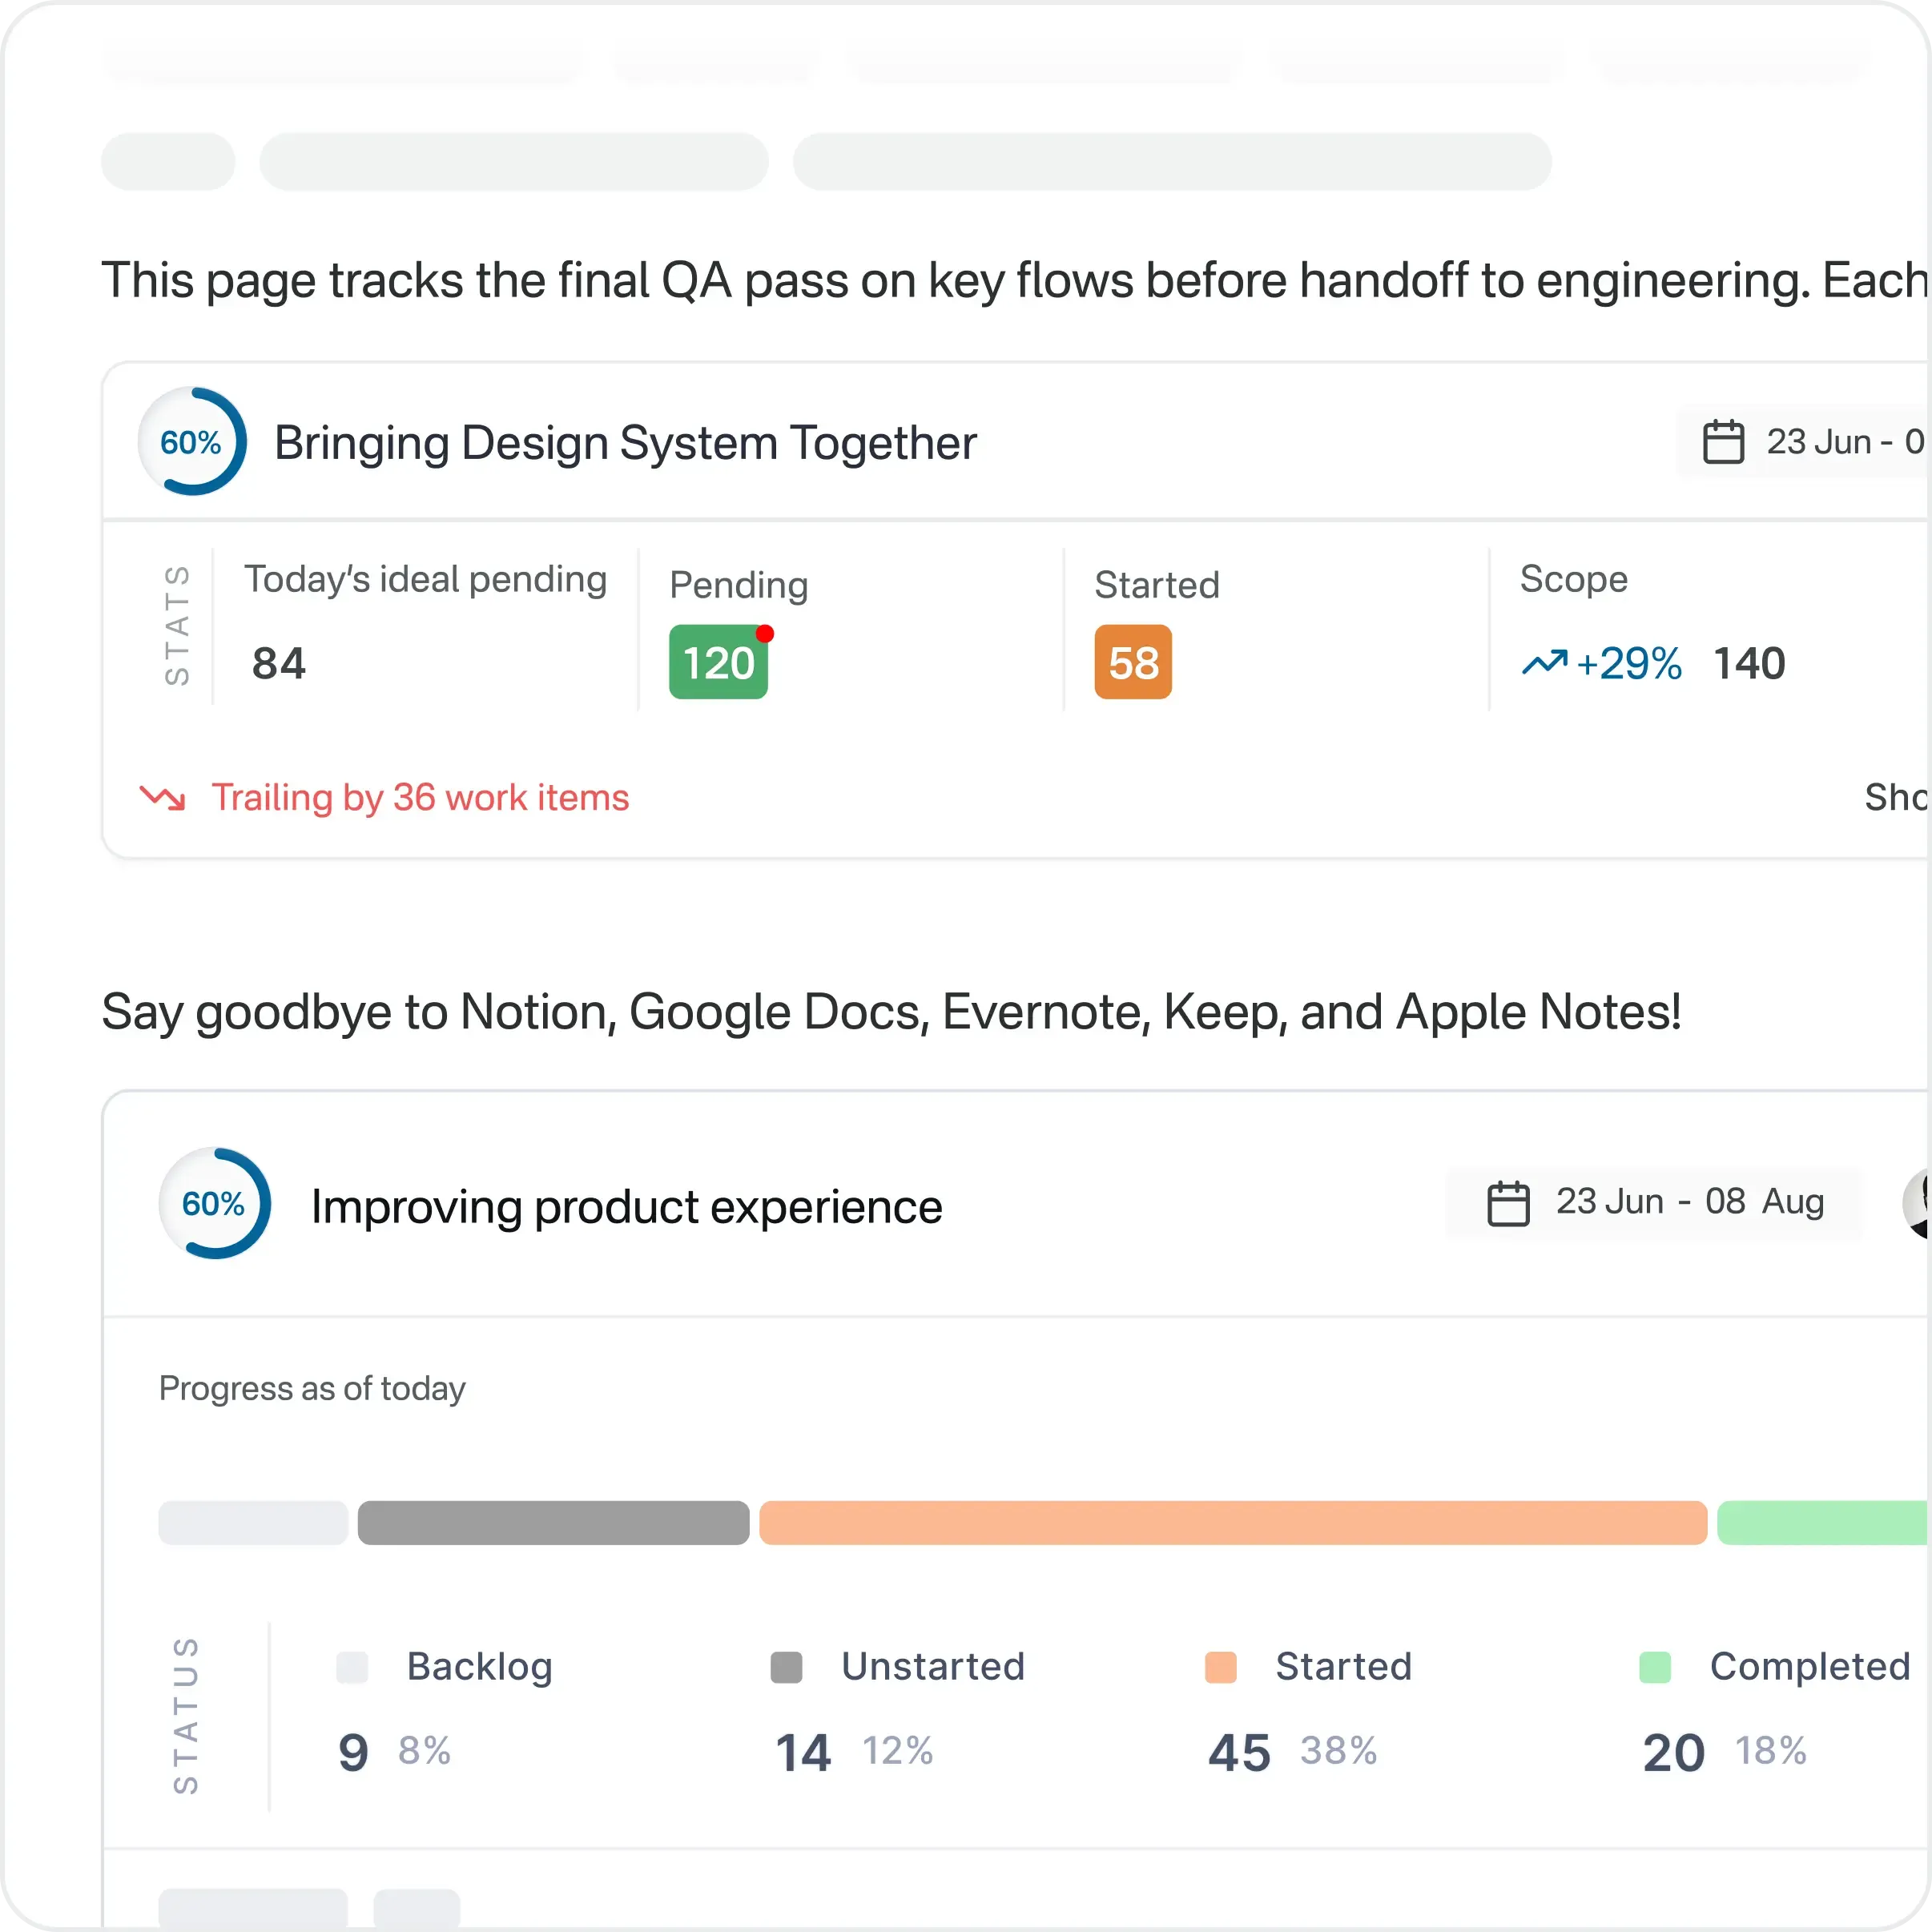Click the Backlog legend color swatch
This screenshot has width=1932, height=1932.
[352, 1667]
